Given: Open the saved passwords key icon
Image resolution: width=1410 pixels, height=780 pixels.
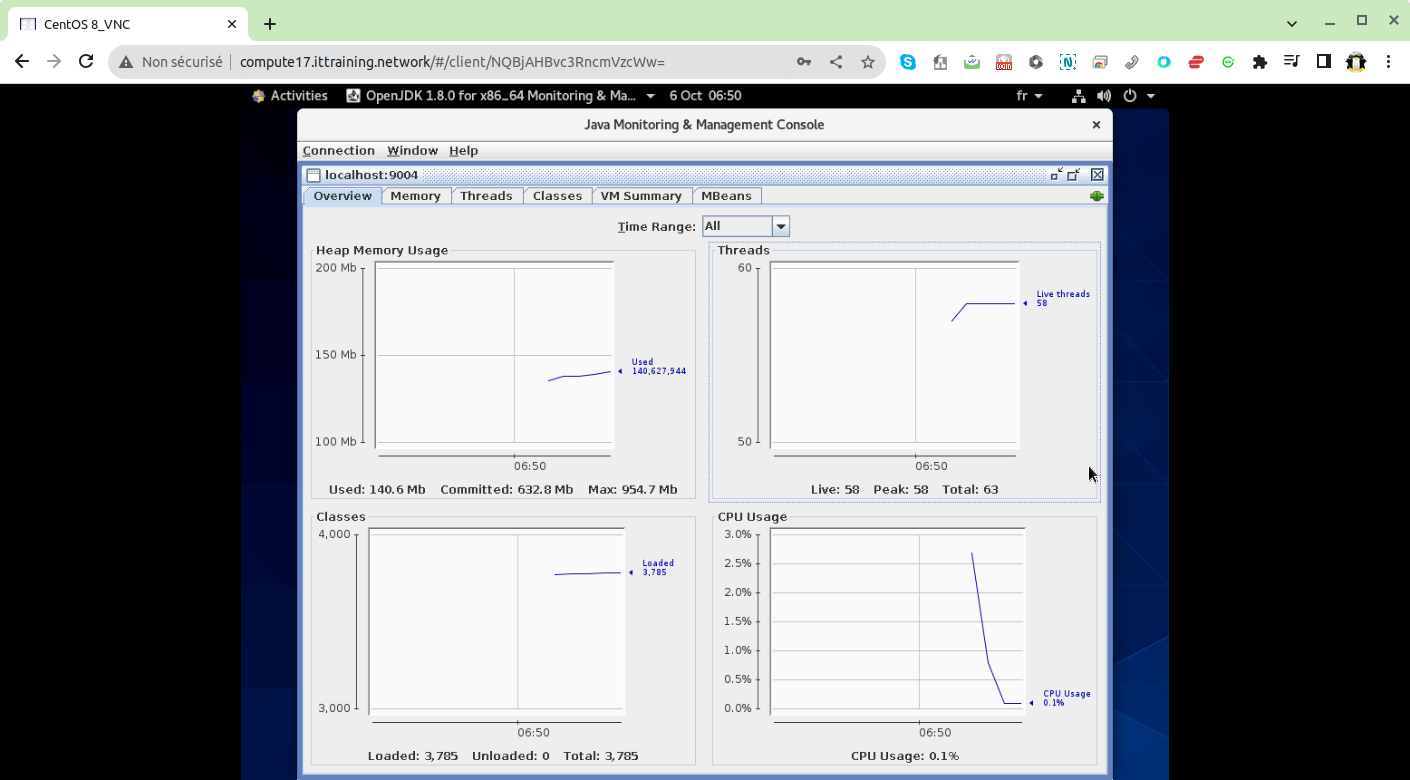Looking at the screenshot, I should (x=804, y=62).
